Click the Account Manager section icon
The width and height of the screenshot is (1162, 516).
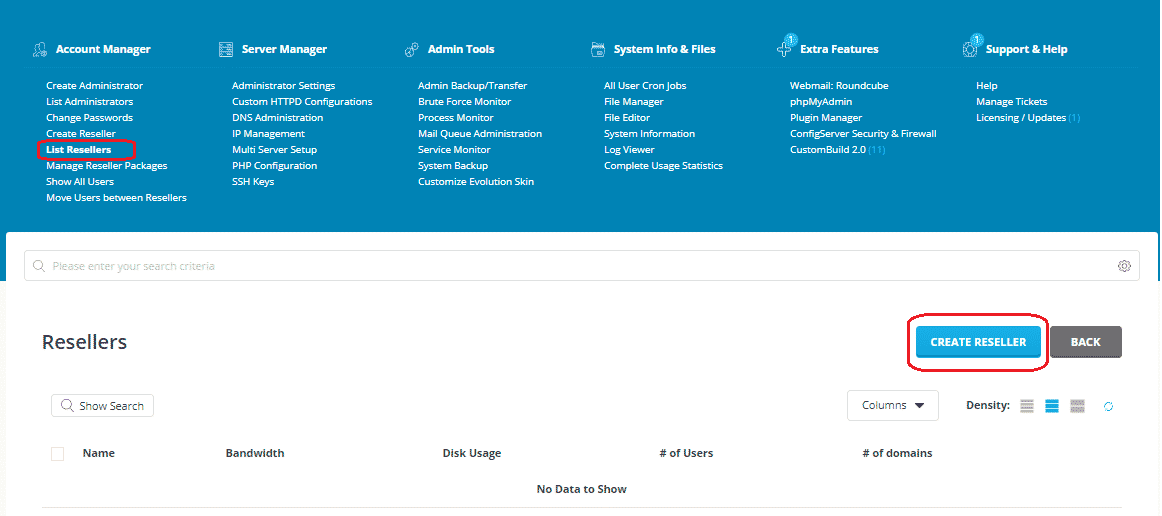(x=40, y=50)
